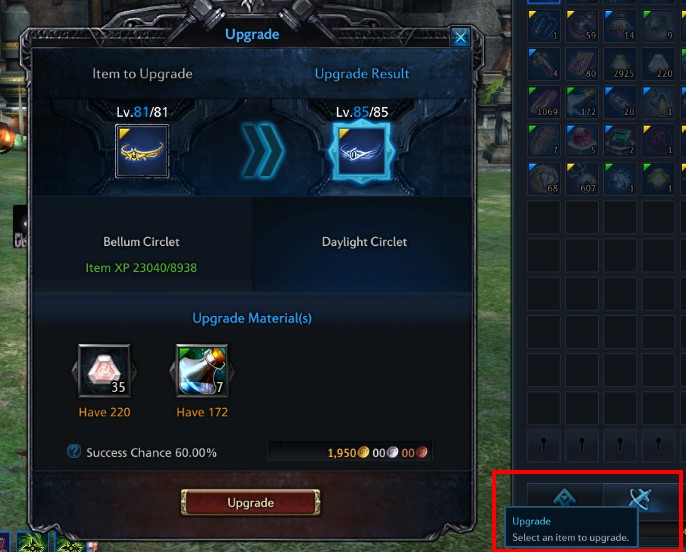Screen dimensions: 686x552
Task: Close the Upgrade window
Action: [x=460, y=37]
